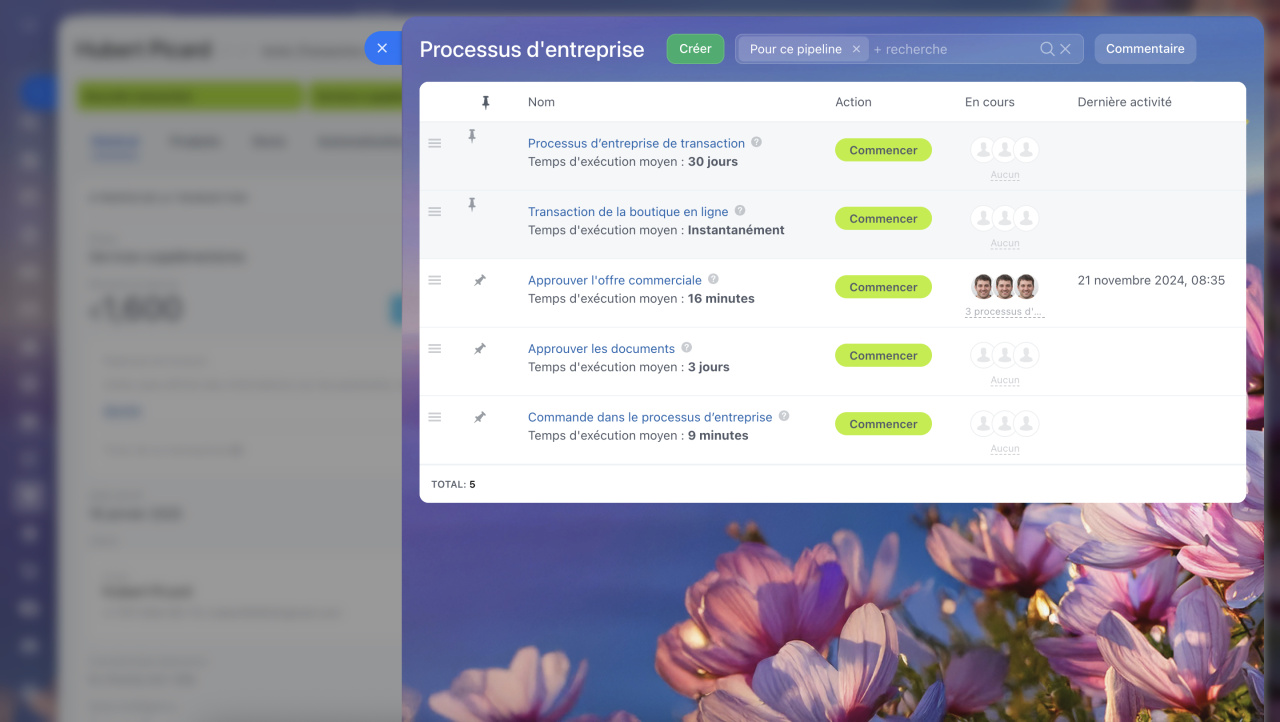Viewport: 1280px width, 722px height.
Task: Click the pin icon in the table header
Action: coord(486,102)
